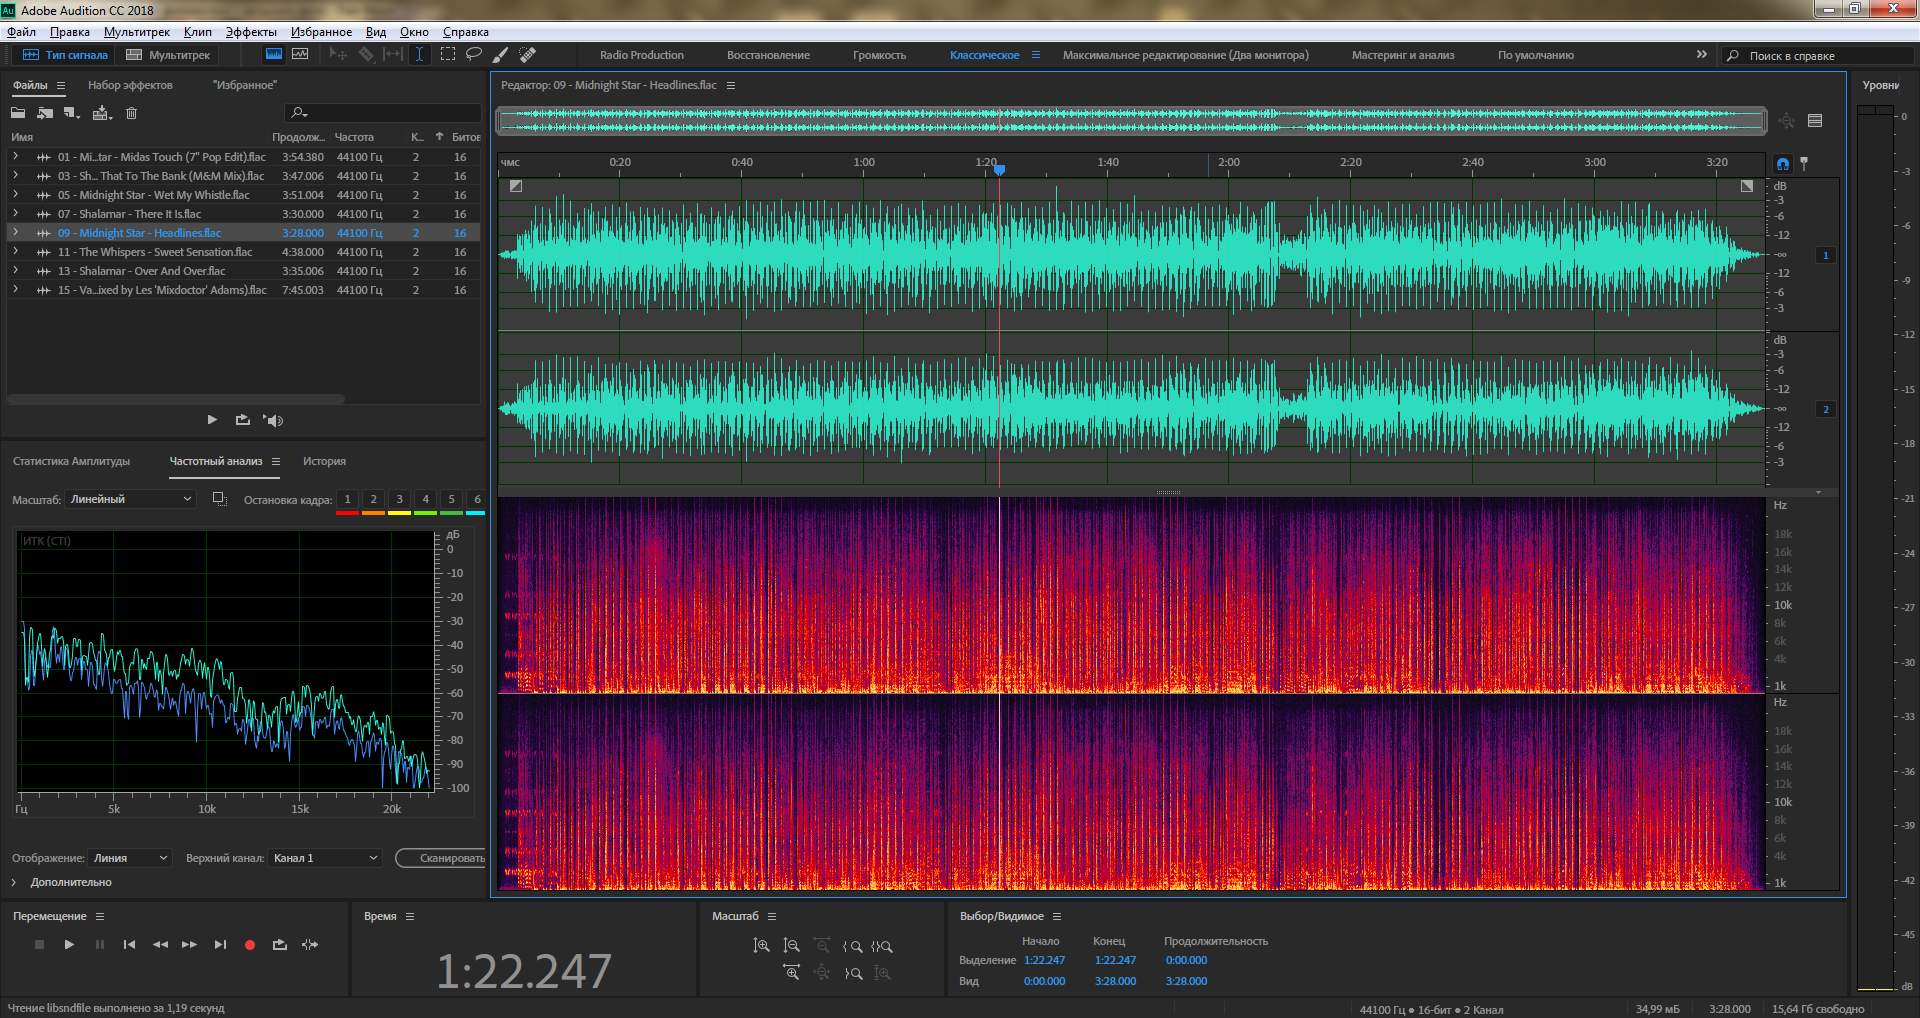Click hold frame button 6

[x=477, y=499]
